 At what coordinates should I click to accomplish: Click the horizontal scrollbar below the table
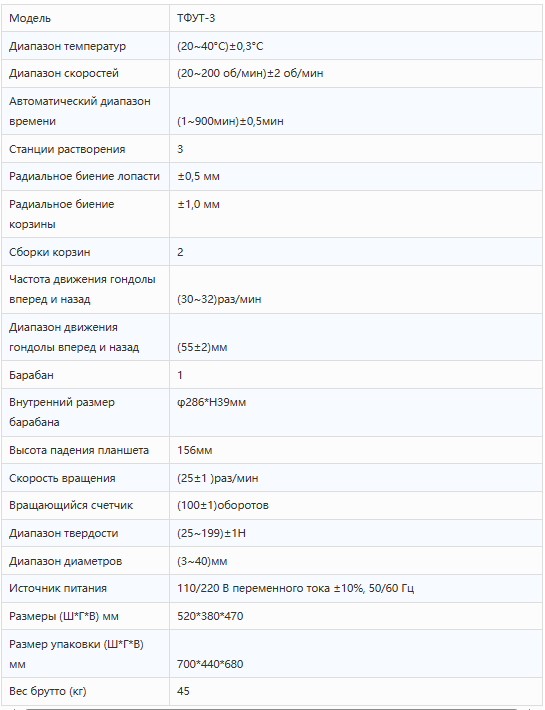coord(271,708)
